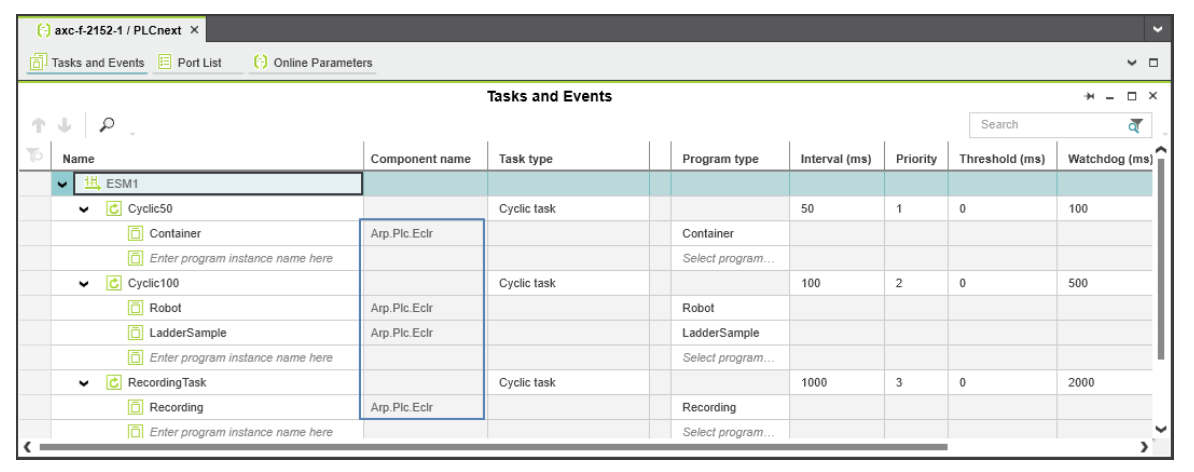Pin the Tasks and Events panel
Viewport: 1194px width, 472px height.
coord(1090,97)
